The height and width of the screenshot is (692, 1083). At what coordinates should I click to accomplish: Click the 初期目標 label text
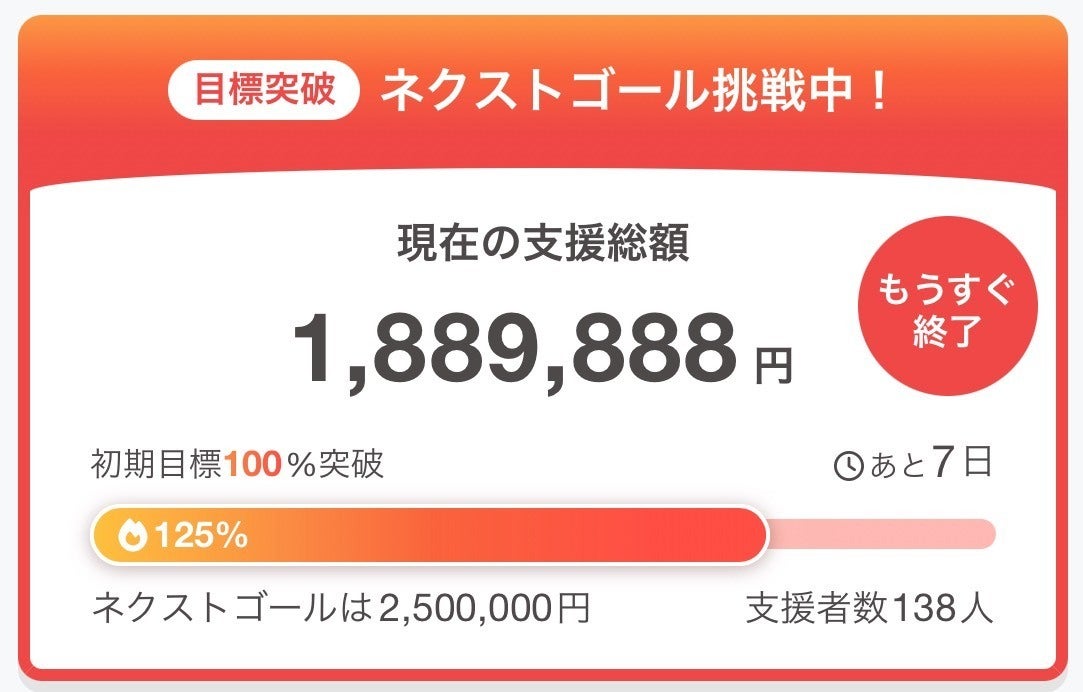pos(156,465)
